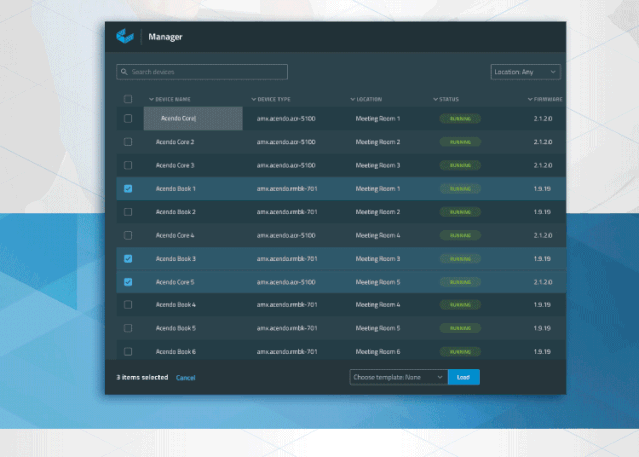Click the search magnifier icon
This screenshot has width=639, height=457.
pyautogui.click(x=123, y=72)
